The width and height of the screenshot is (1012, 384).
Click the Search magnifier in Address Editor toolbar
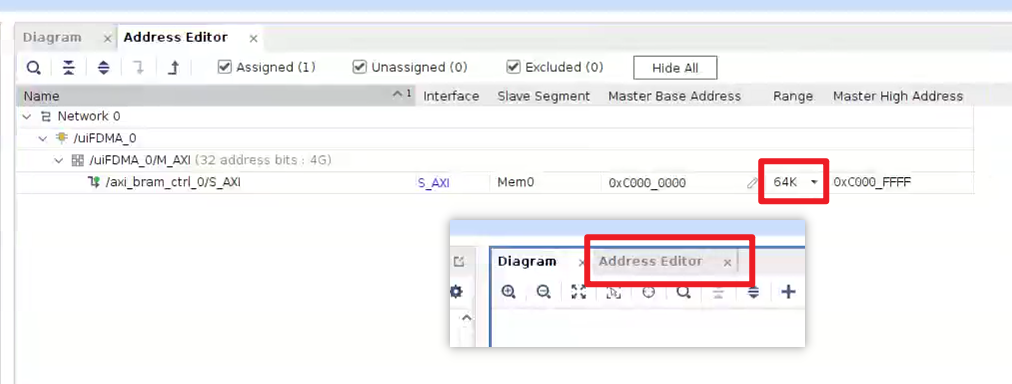(x=34, y=67)
